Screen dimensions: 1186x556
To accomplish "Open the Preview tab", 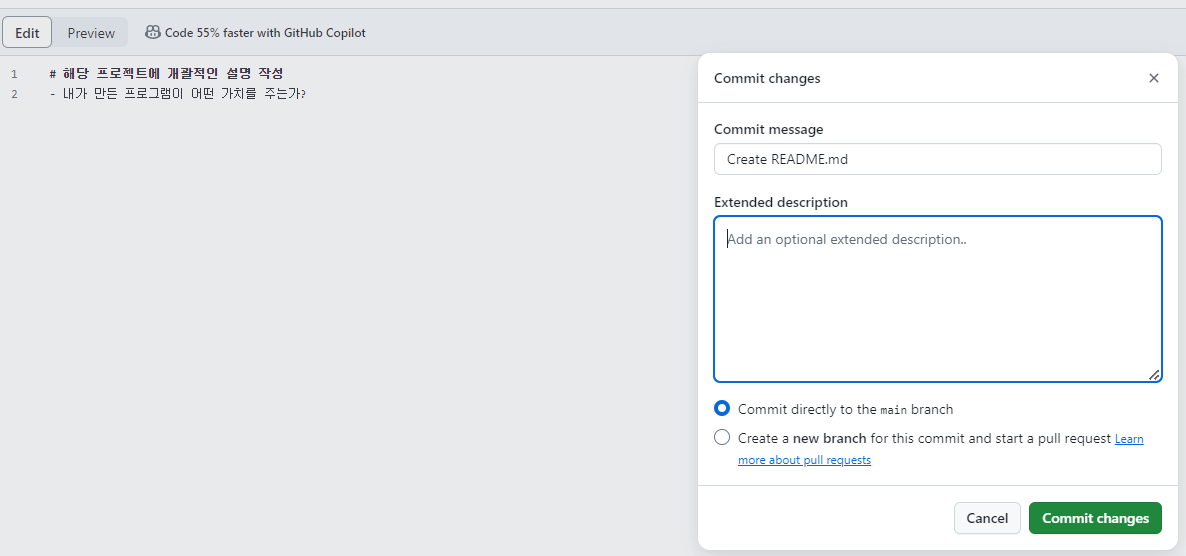I will pos(91,33).
